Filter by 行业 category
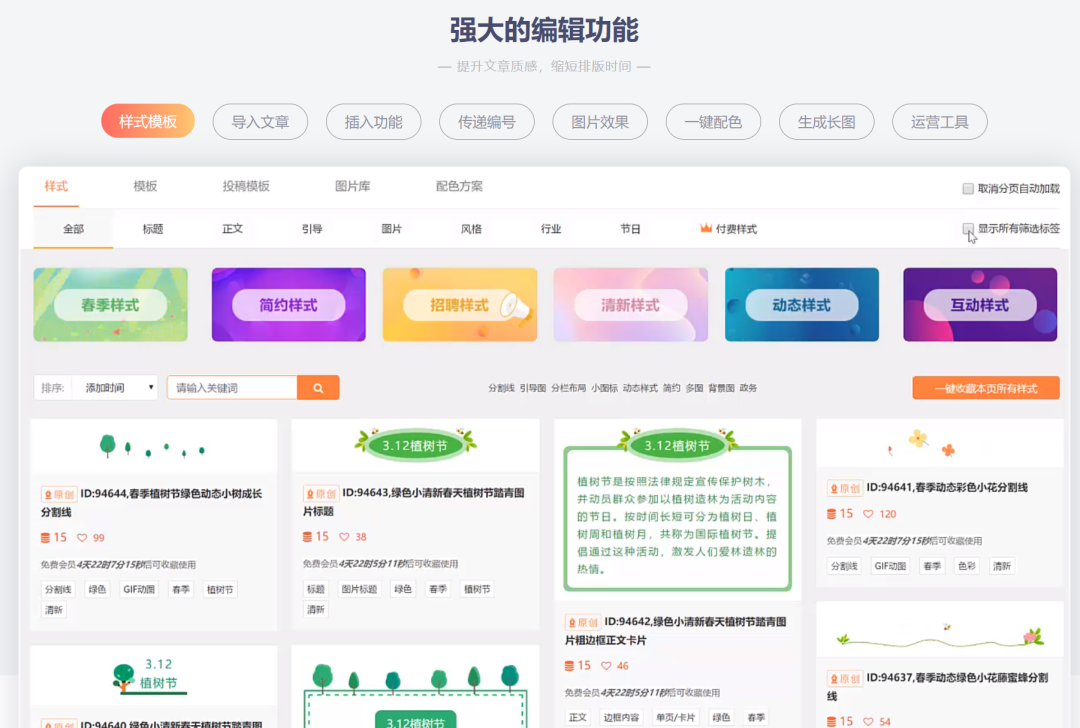The image size is (1080, 728). click(551, 229)
